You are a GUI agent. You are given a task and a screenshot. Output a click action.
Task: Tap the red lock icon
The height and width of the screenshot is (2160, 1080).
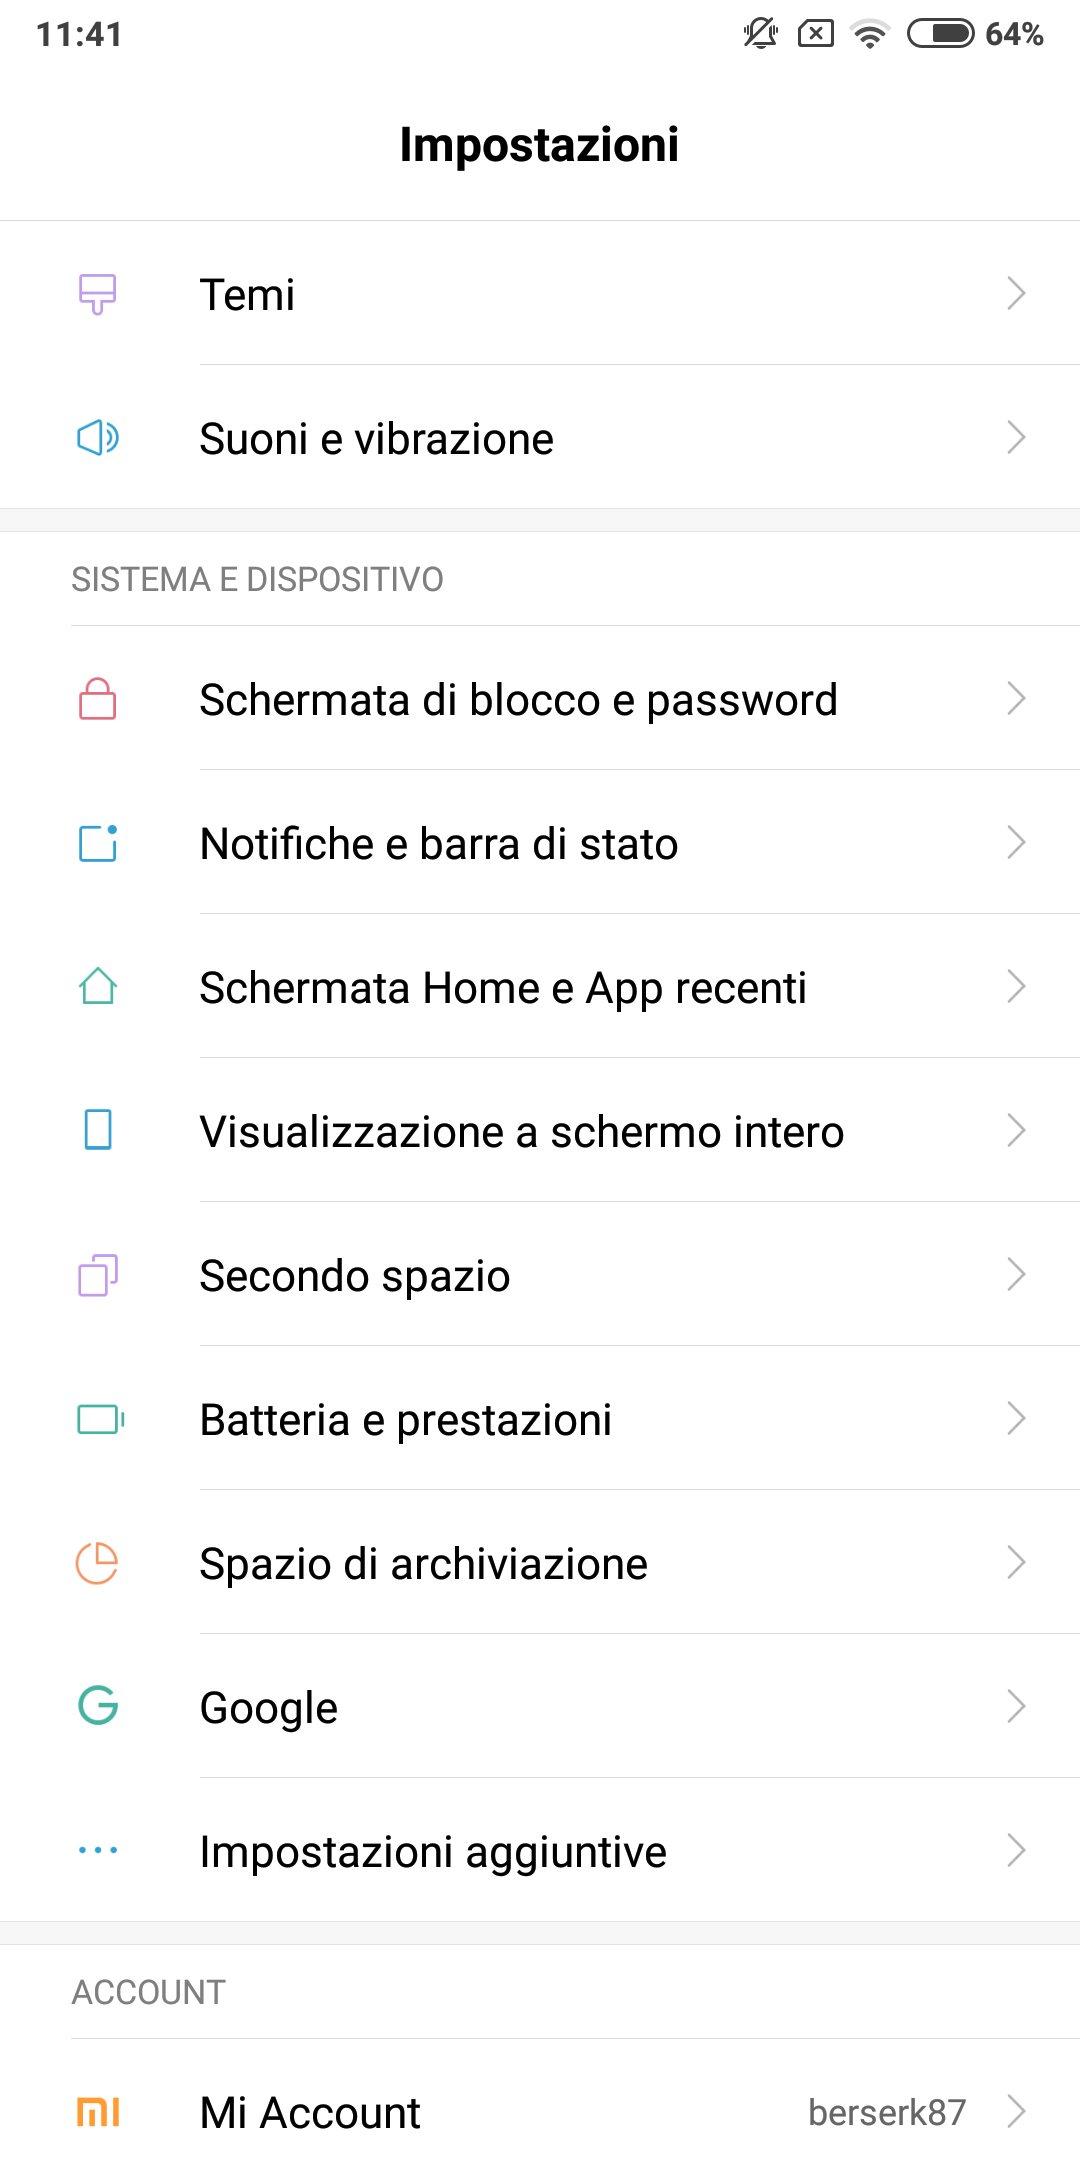click(98, 699)
